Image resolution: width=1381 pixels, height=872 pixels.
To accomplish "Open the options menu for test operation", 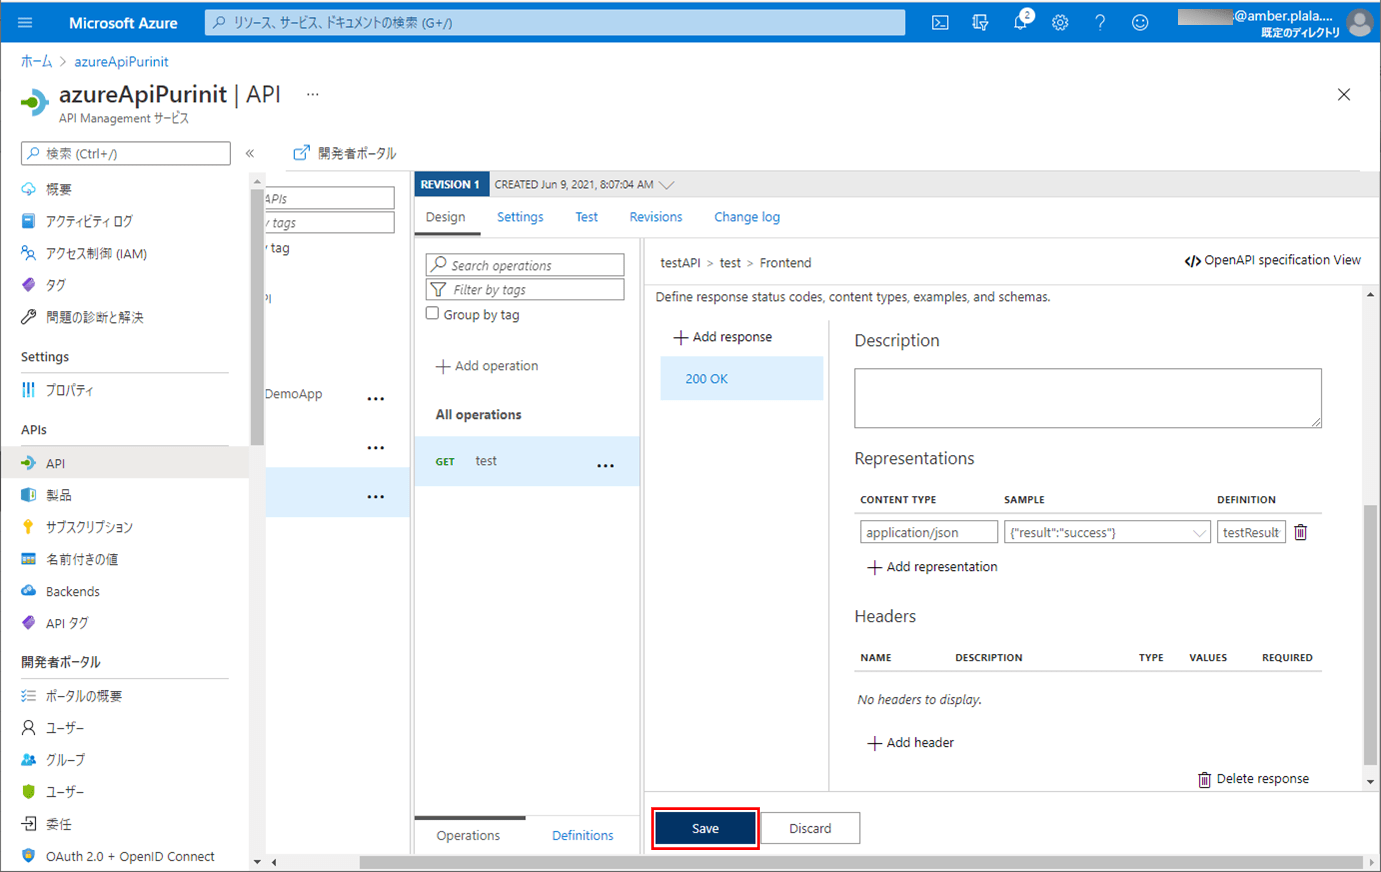I will coord(605,465).
